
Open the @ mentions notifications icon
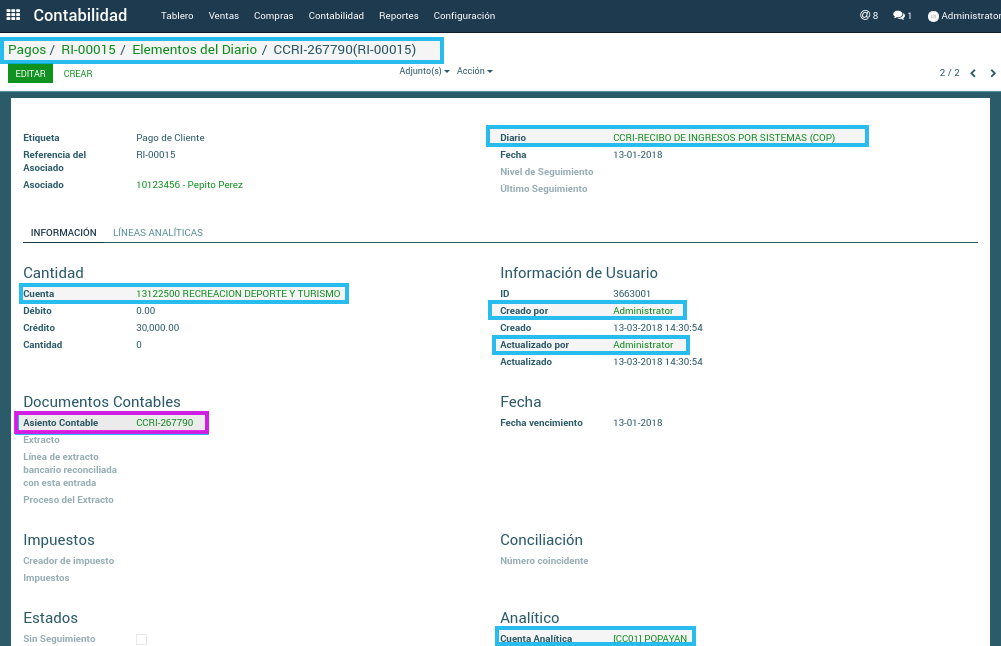(x=868, y=16)
